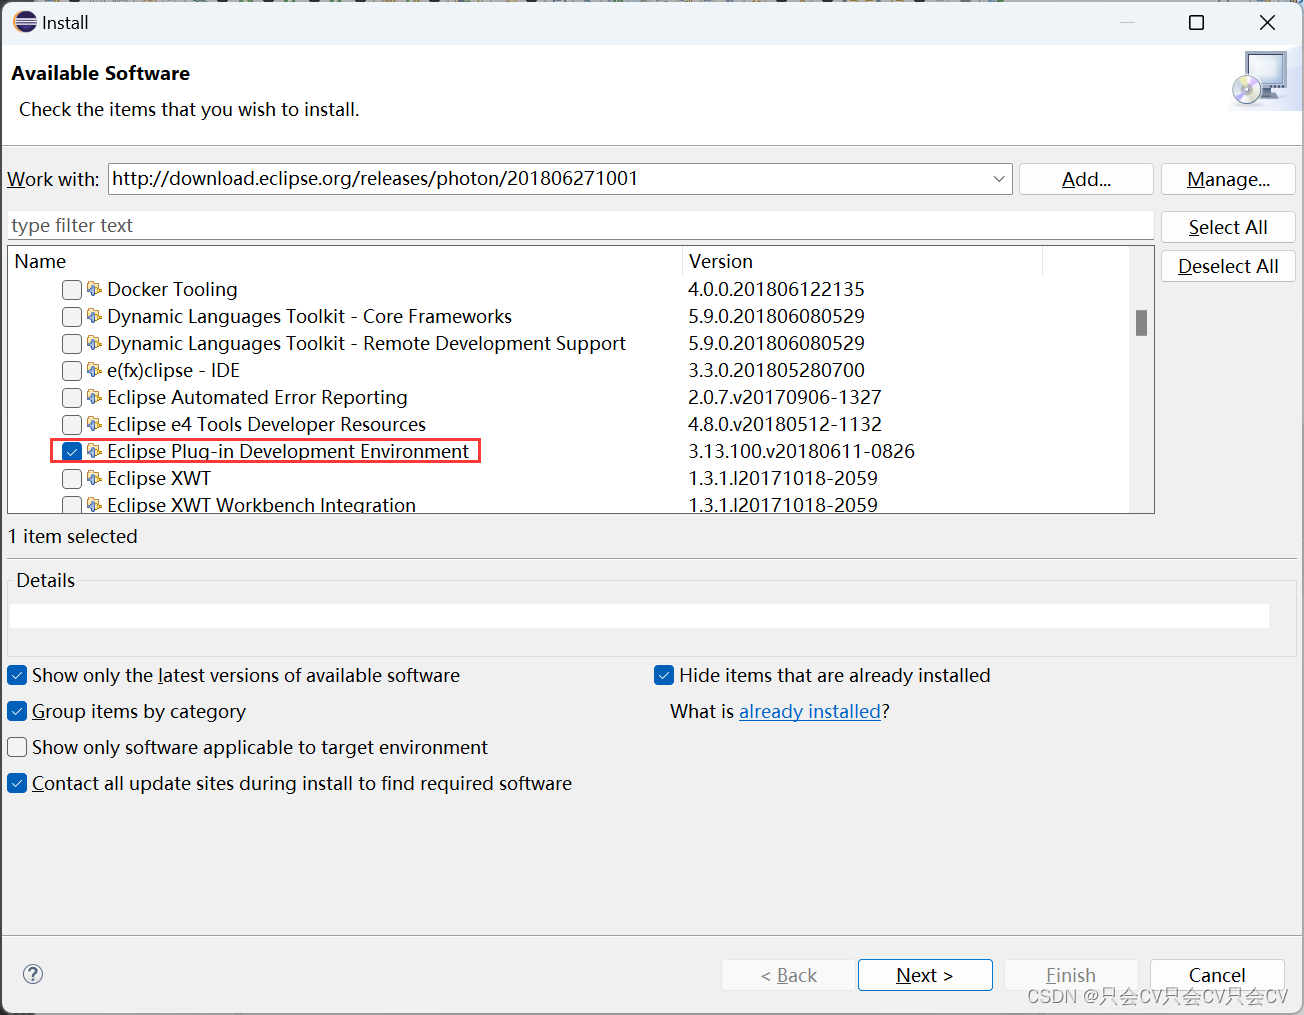Click the feature icon next to Eclipse XWT
The image size is (1304, 1015).
point(94,478)
